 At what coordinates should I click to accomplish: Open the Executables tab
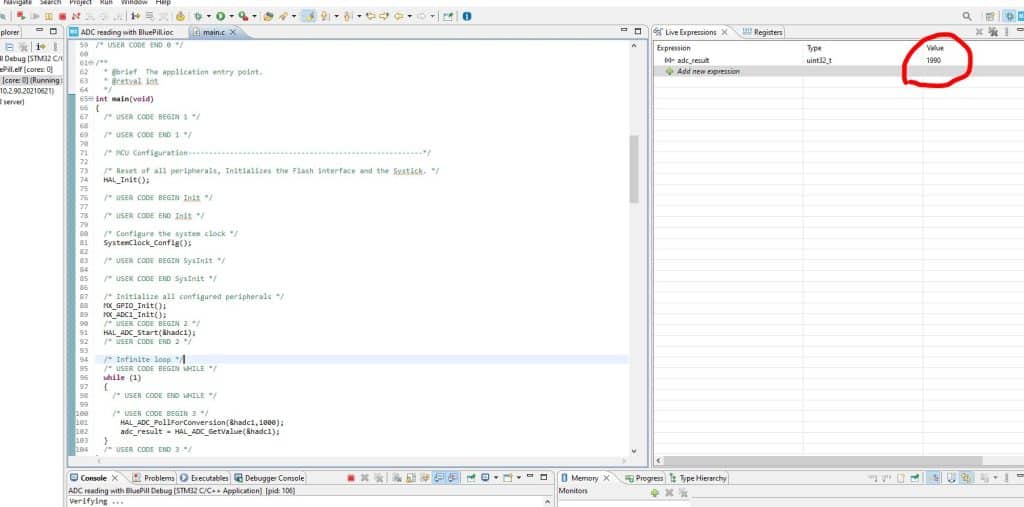(x=204, y=478)
